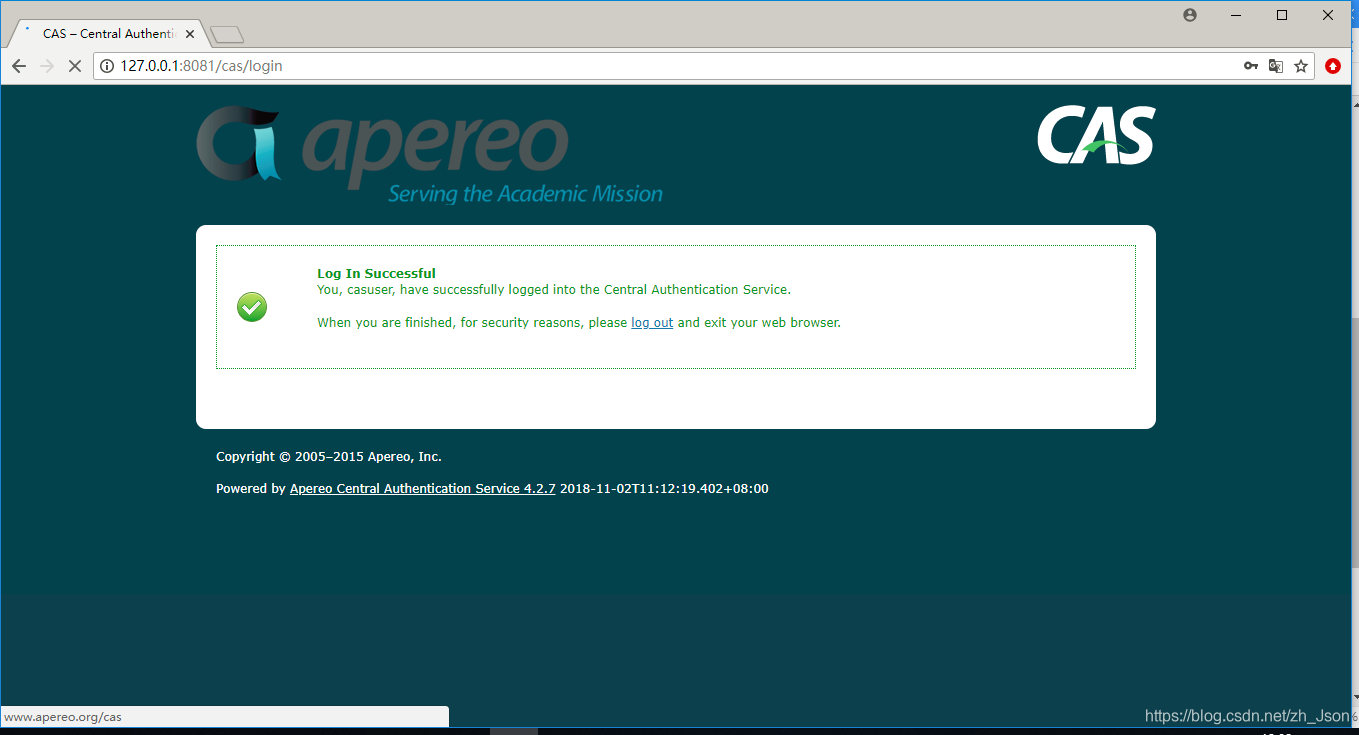Stop page loading with X button
The image size is (1359, 735).
[x=74, y=66]
